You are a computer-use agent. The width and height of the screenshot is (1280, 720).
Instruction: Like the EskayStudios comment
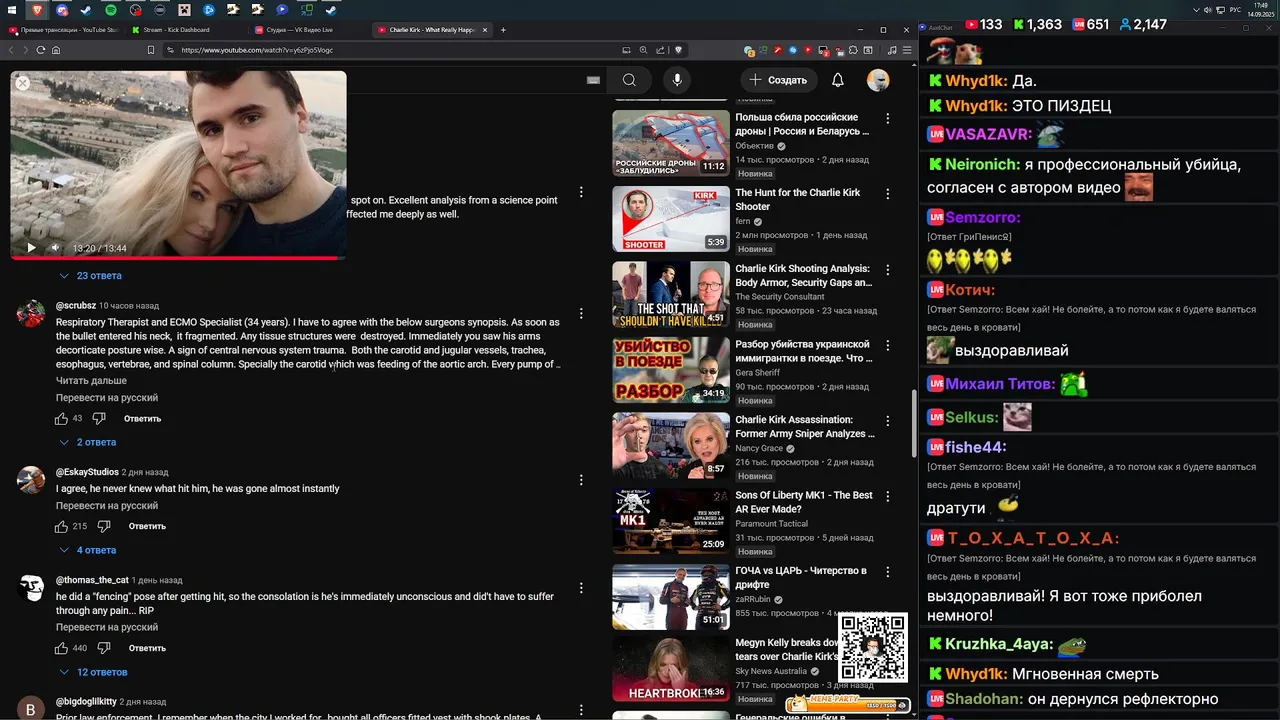61,526
